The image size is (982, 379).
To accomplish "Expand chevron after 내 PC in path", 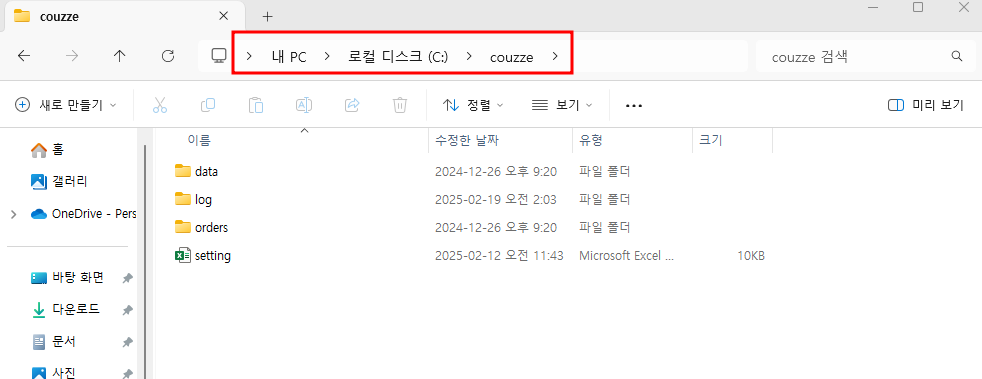I will point(327,56).
